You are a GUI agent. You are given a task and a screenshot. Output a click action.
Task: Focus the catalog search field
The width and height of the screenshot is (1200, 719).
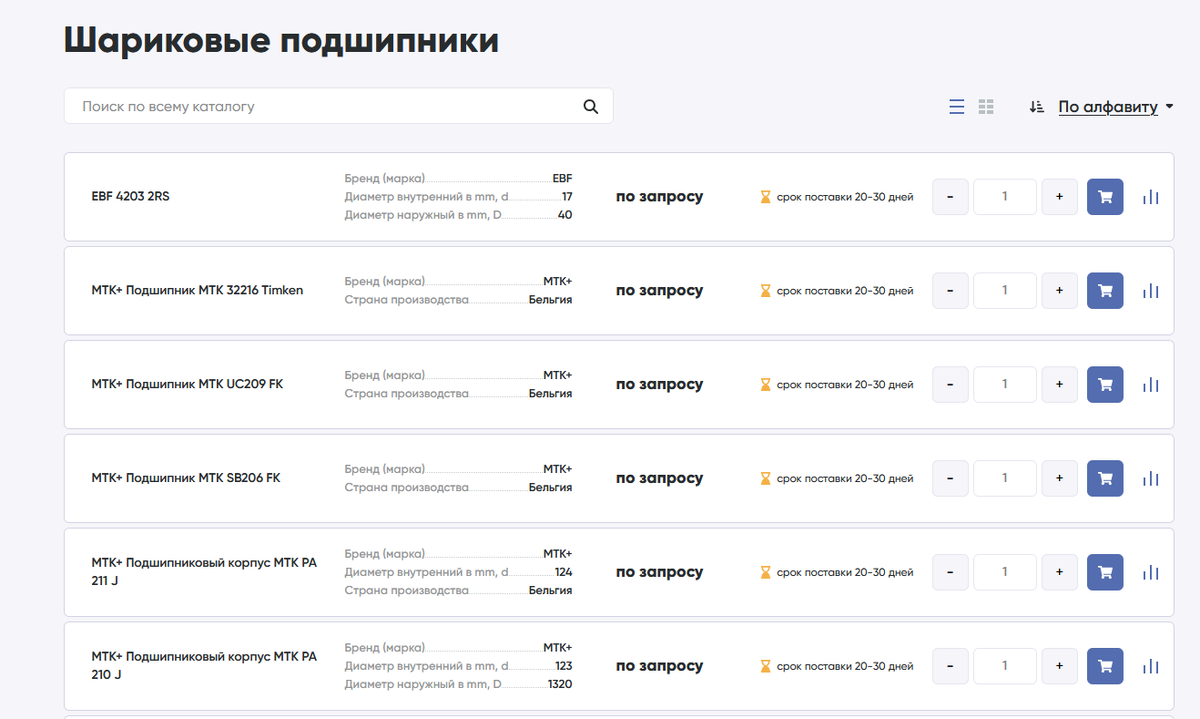(x=338, y=106)
